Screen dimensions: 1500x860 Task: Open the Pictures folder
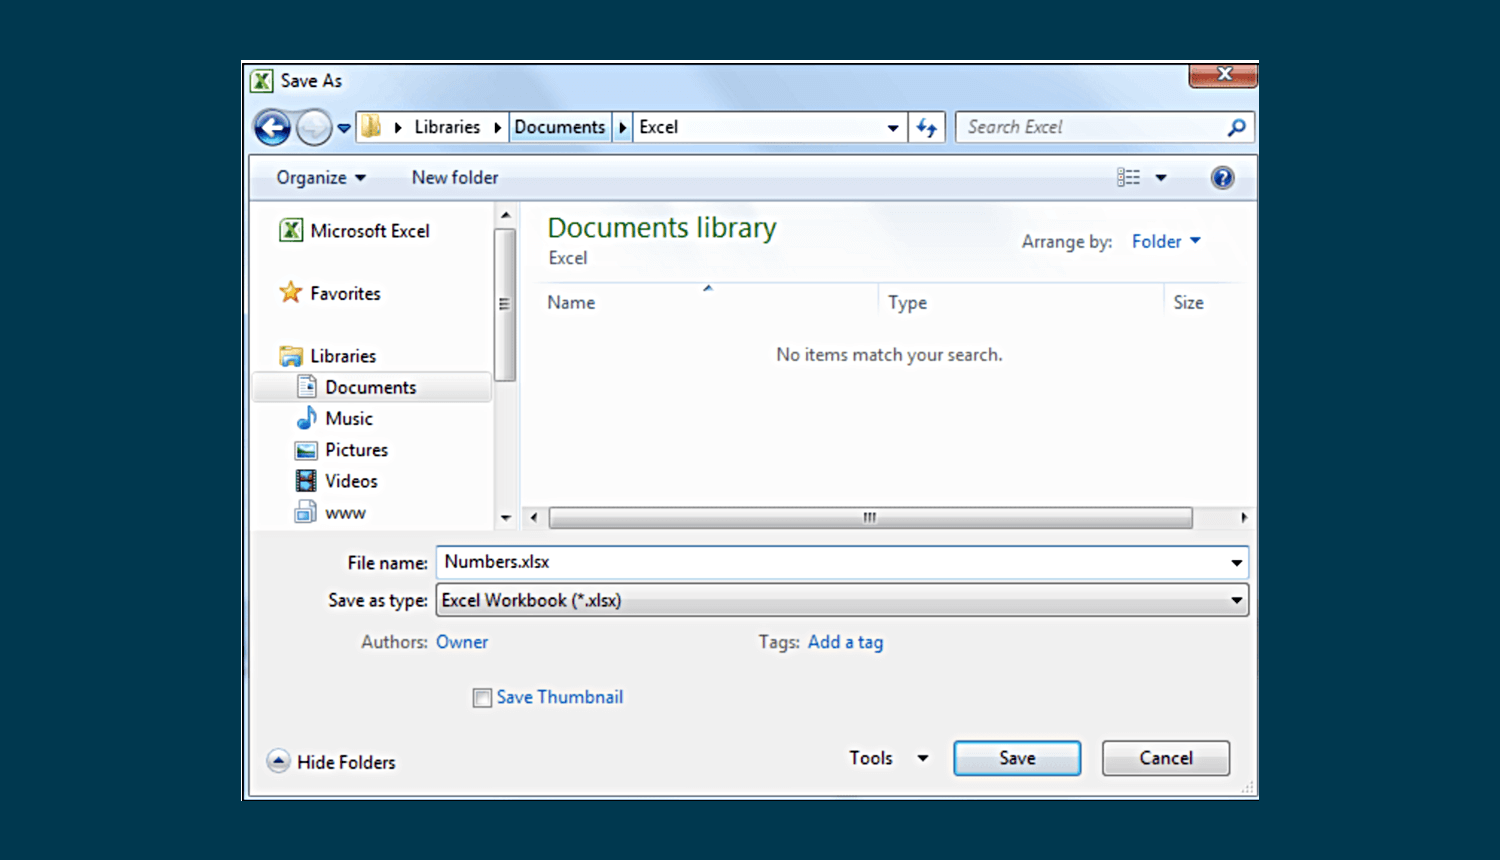[x=356, y=450]
